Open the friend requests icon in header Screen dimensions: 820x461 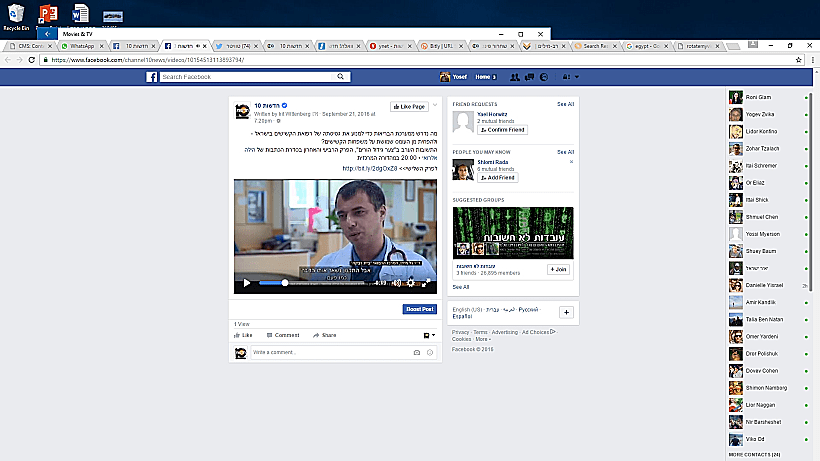click(x=513, y=77)
